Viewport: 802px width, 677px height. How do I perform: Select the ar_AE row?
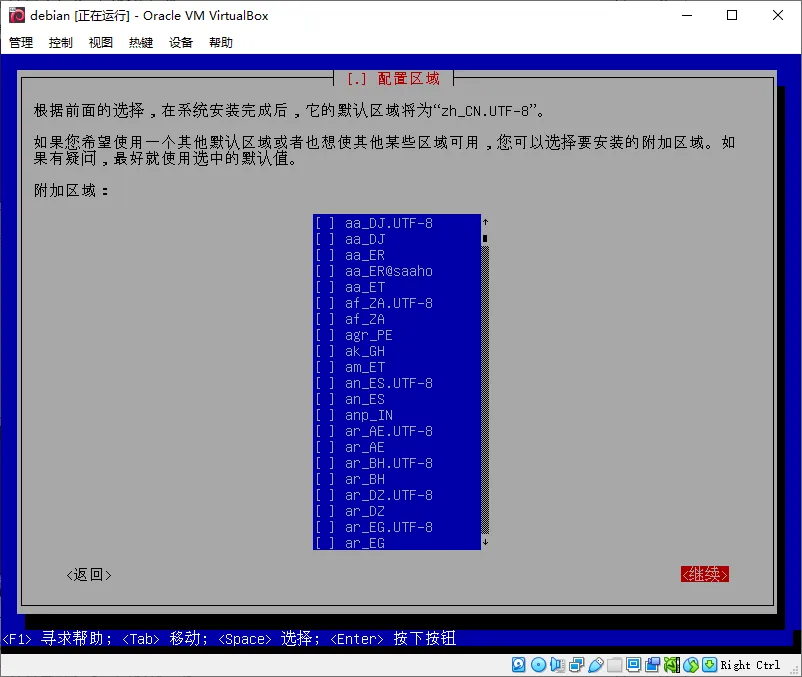[x=396, y=447]
